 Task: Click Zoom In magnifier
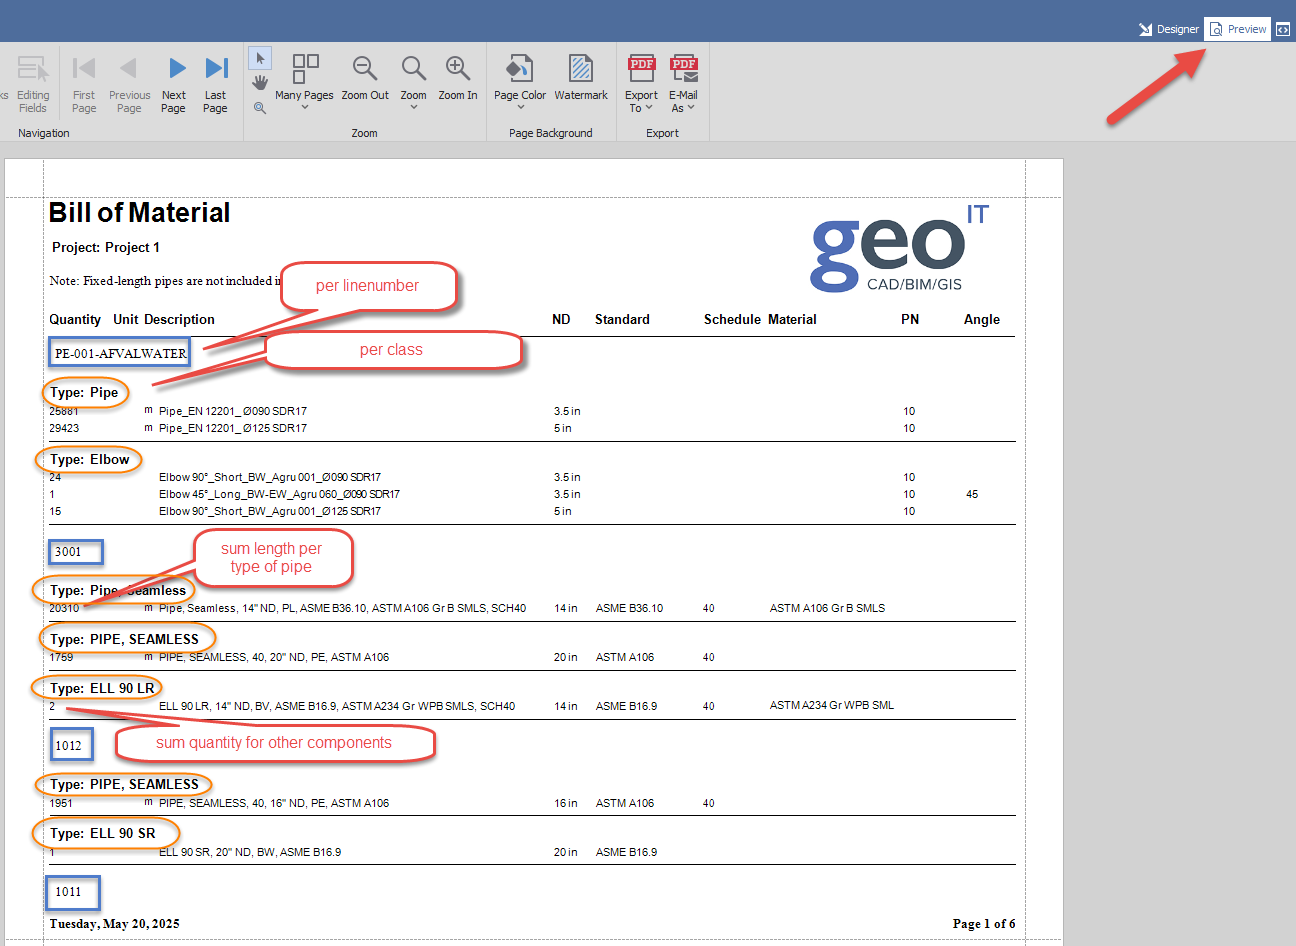coord(458,68)
